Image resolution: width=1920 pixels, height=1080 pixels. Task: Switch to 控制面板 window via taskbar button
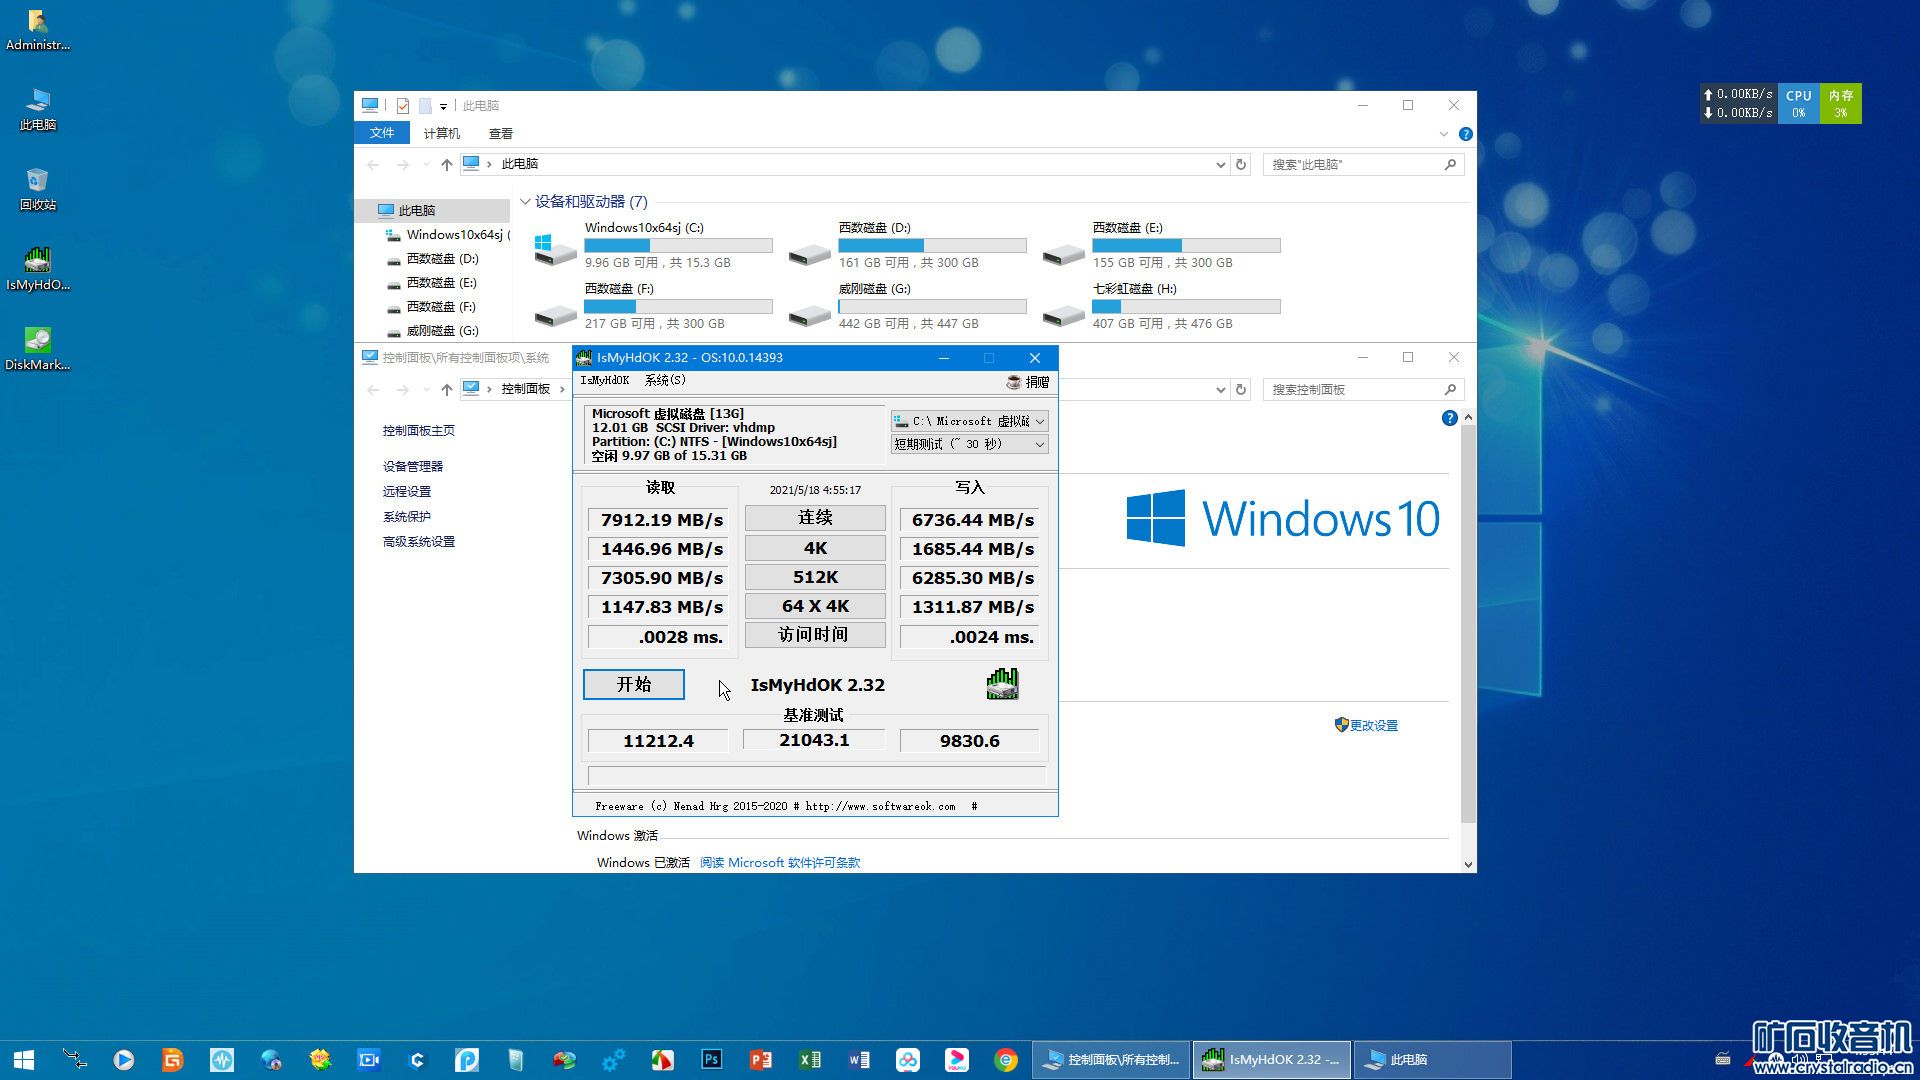1111,1059
